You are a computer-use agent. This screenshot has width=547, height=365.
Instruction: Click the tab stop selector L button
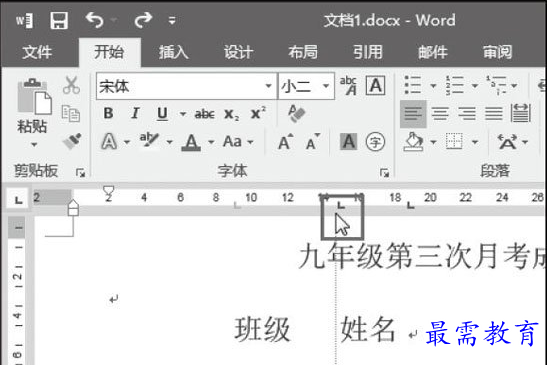click(x=18, y=199)
